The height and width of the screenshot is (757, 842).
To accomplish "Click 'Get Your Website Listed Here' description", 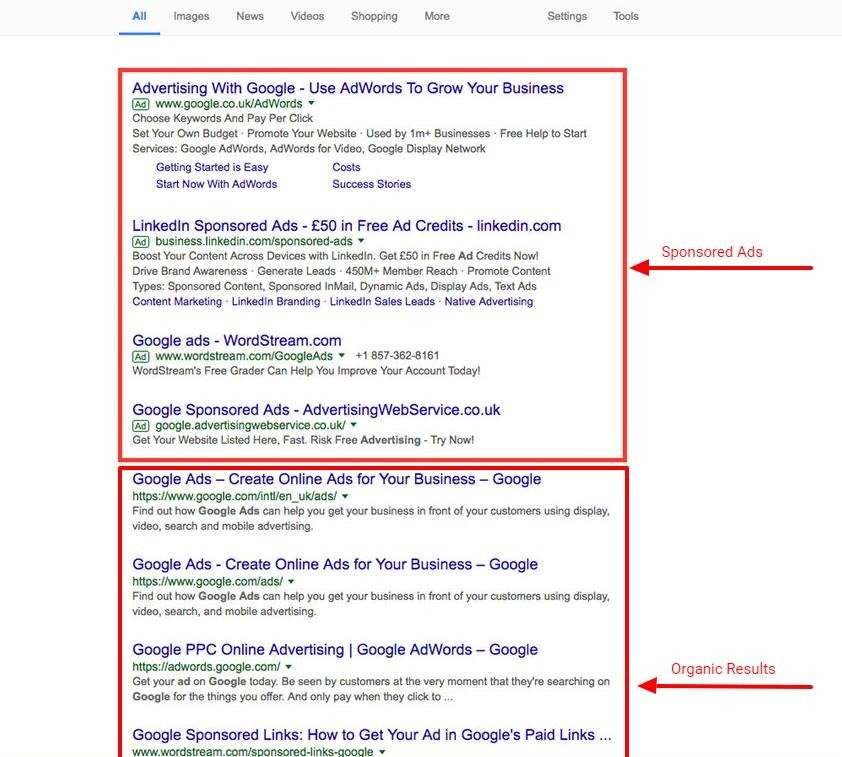I will coord(303,440).
